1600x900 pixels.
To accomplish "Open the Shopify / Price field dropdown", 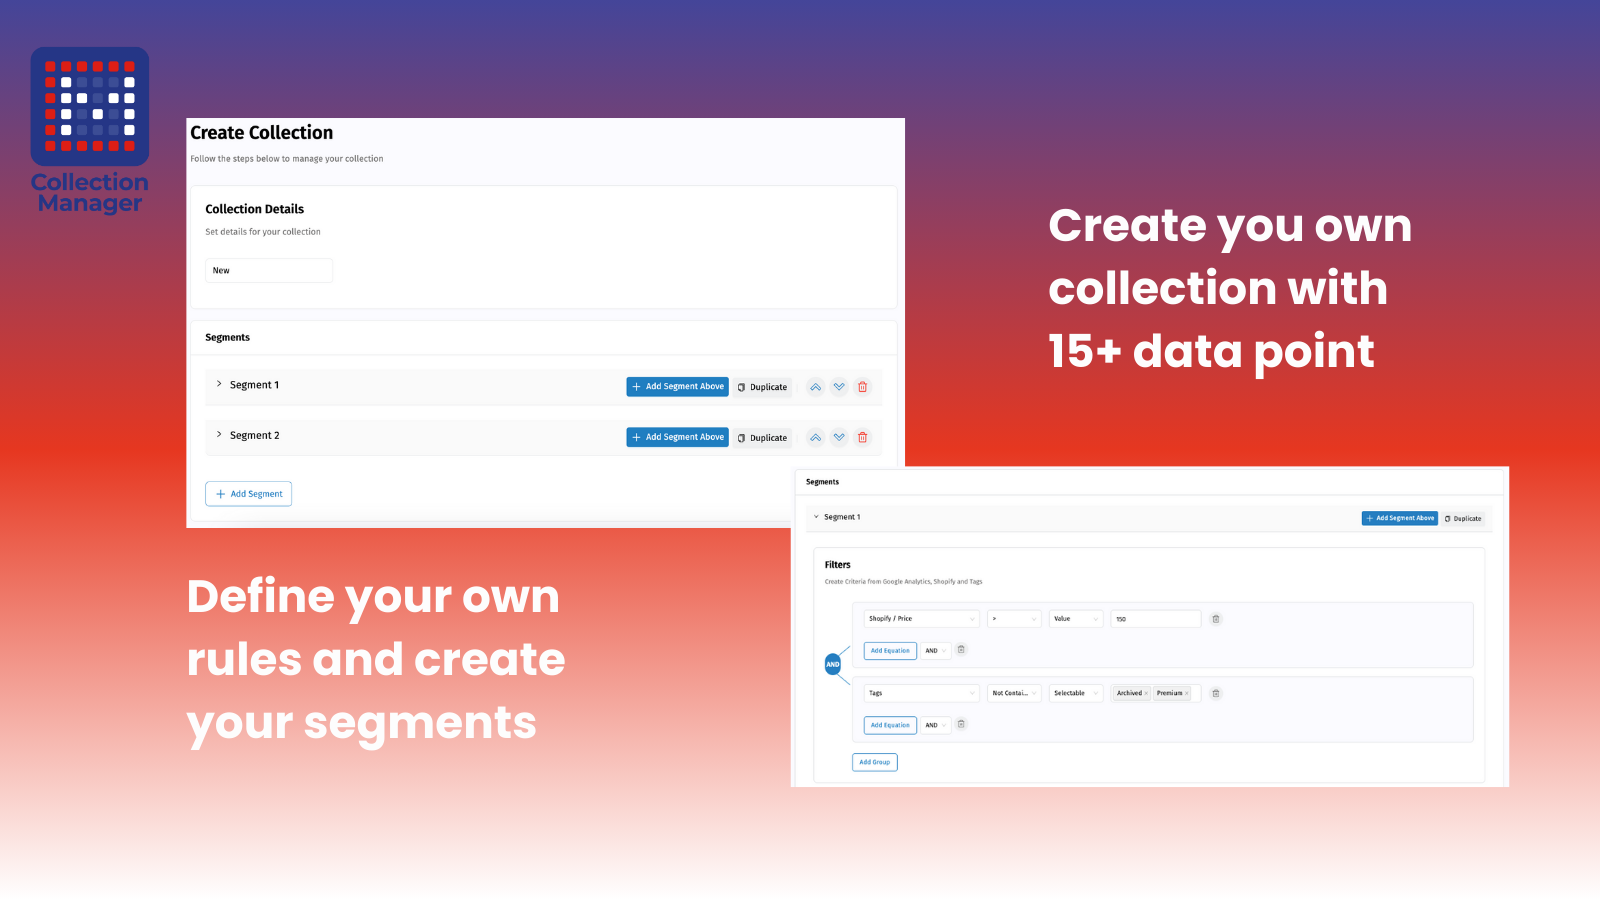I will pyautogui.click(x=920, y=619).
